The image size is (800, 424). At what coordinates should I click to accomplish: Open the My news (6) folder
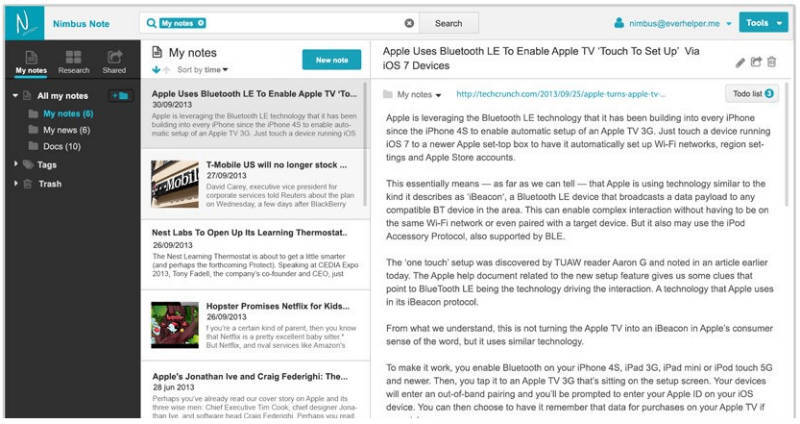pyautogui.click(x=66, y=130)
